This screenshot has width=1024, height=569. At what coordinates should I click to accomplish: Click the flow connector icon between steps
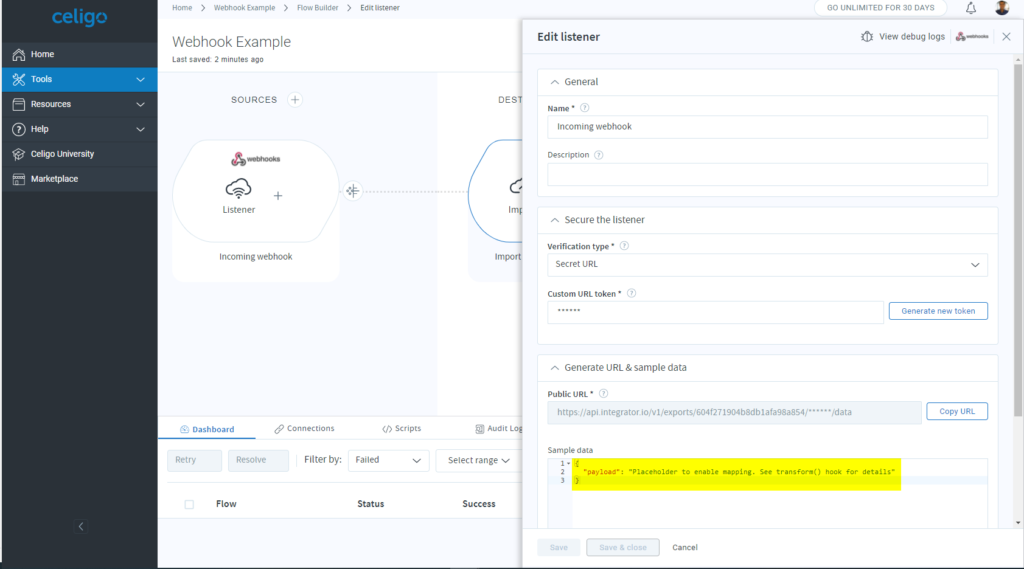pos(353,191)
